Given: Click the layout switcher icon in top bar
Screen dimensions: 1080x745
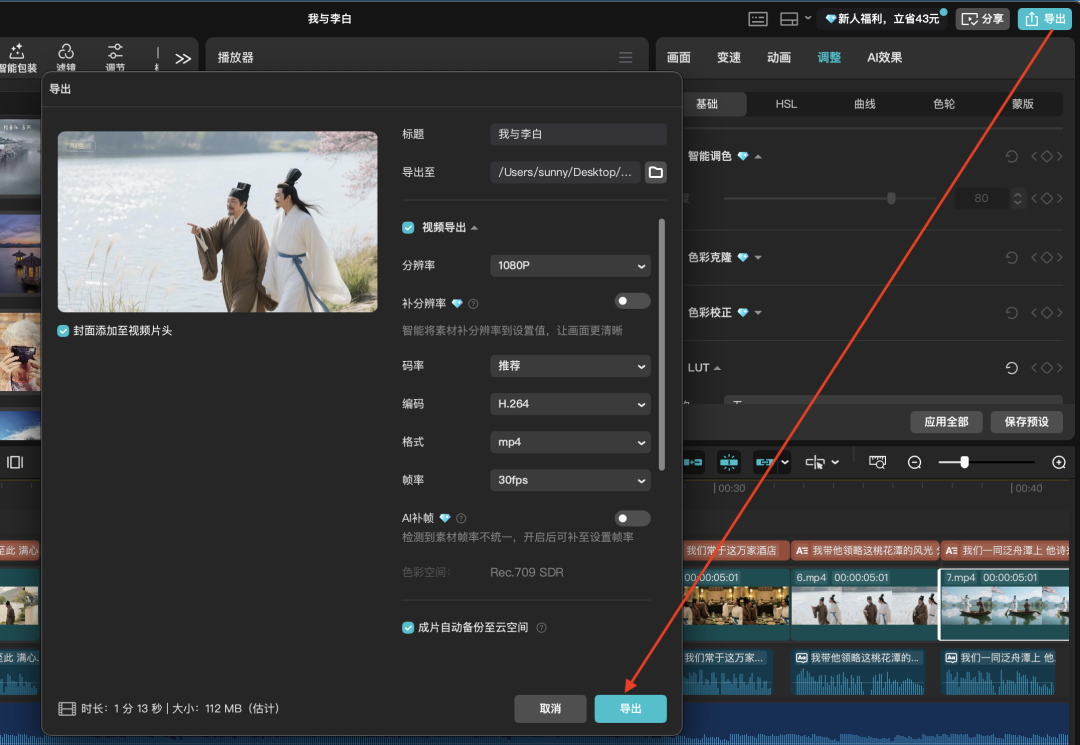Looking at the screenshot, I should point(789,19).
